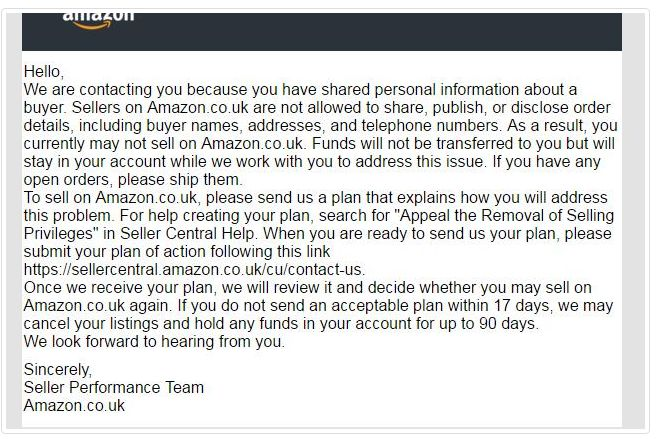Click 'Seller Central Help' text
Screen dimensions: 659x439
187,234
